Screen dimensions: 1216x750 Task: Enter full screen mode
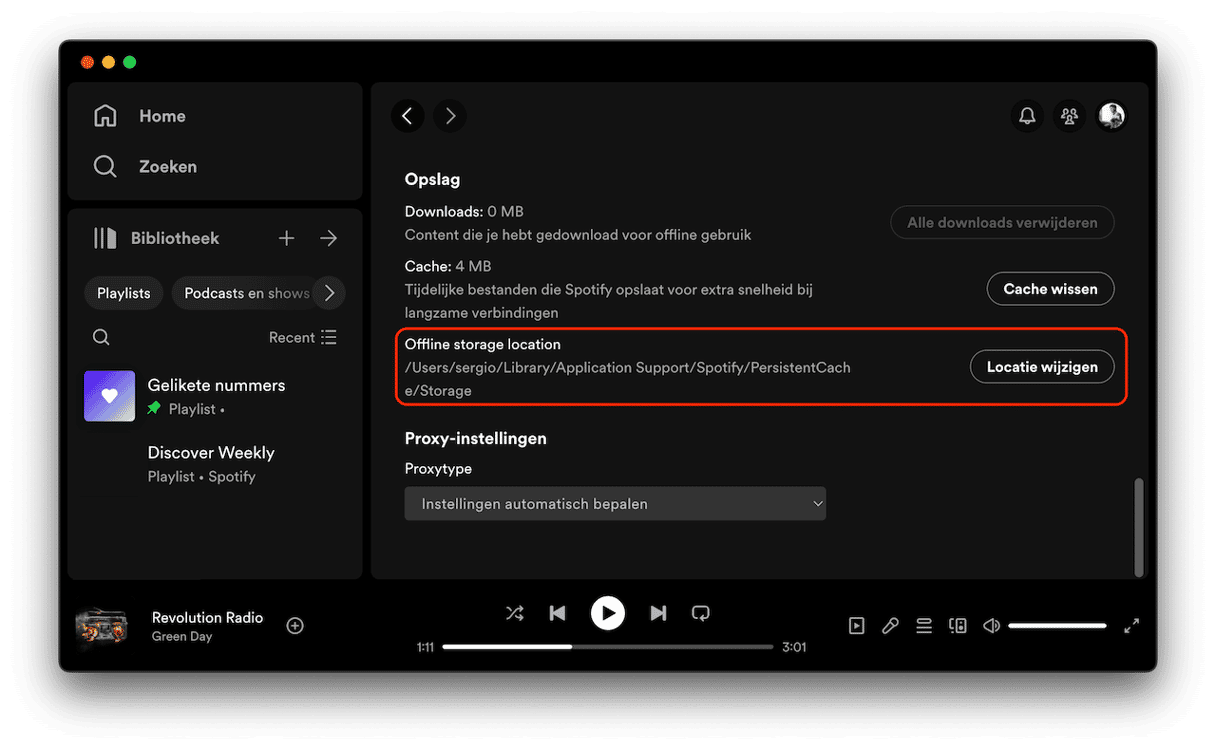pos(1131,626)
